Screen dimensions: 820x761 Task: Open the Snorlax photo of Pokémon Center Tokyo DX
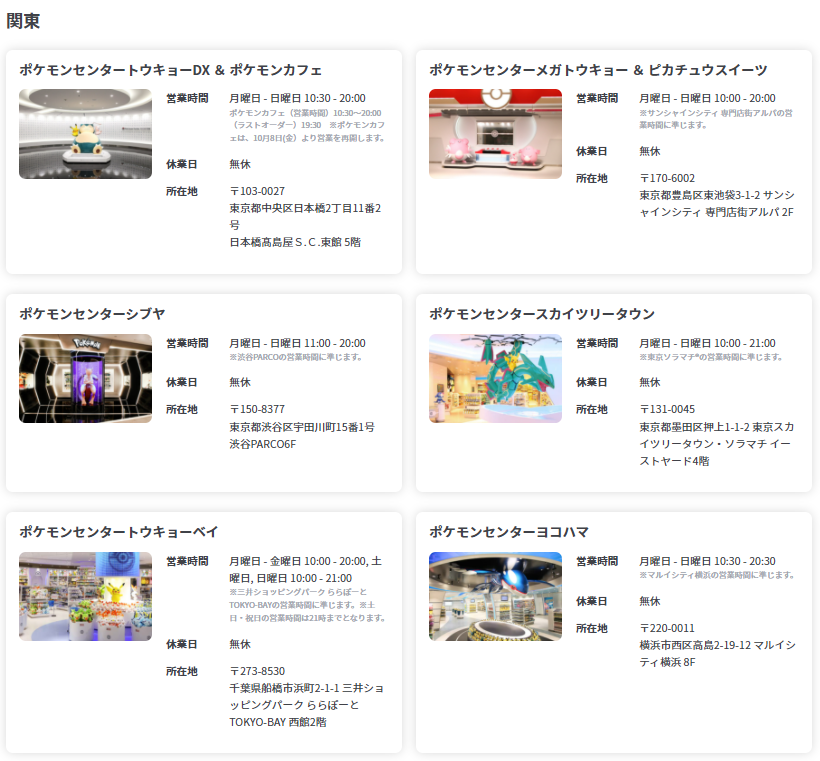pyautogui.click(x=85, y=134)
